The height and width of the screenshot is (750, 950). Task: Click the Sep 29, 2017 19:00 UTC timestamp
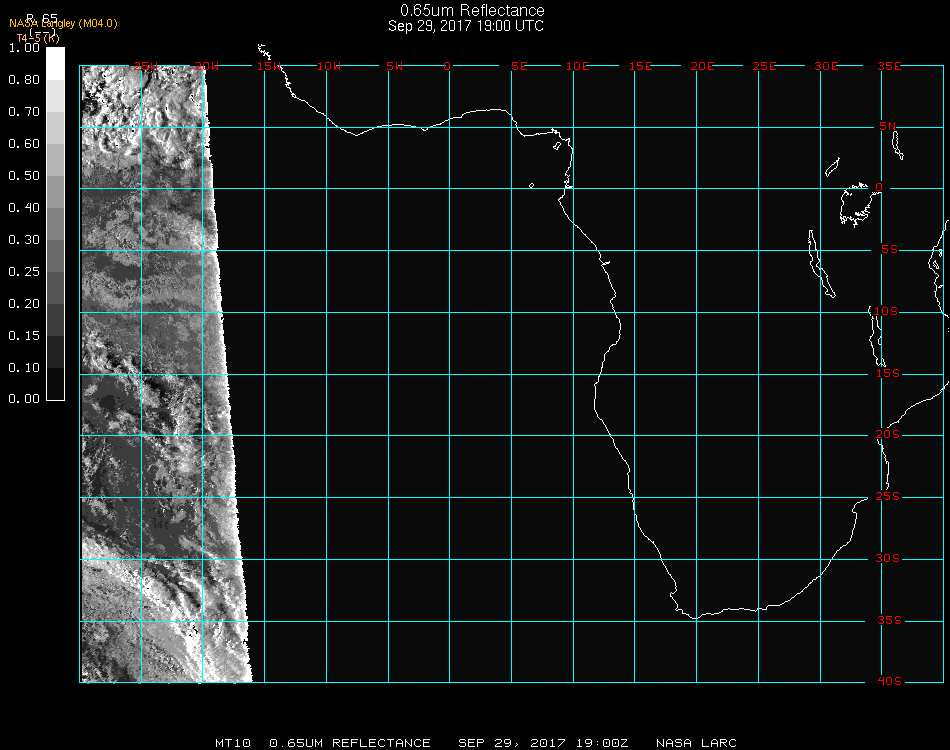tap(466, 26)
